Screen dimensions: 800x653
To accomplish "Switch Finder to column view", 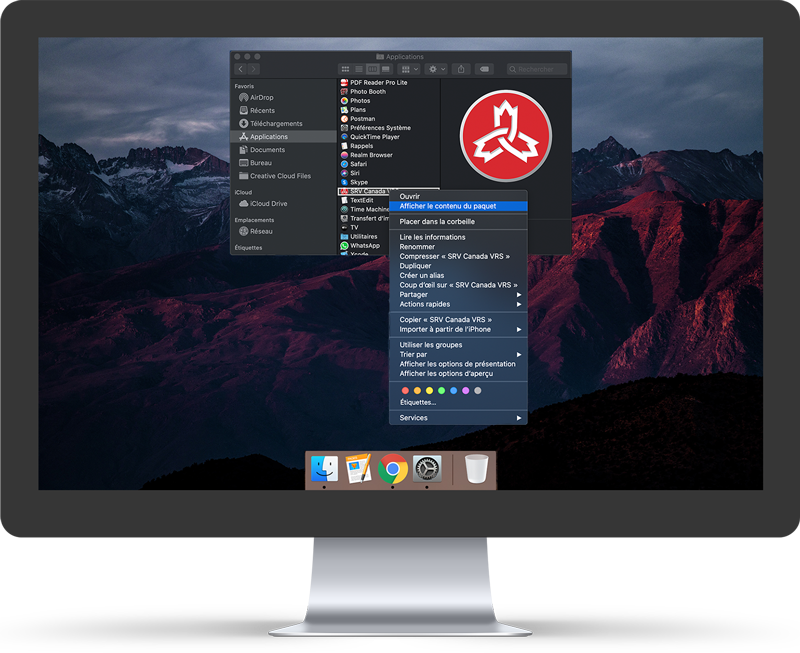I will click(372, 69).
